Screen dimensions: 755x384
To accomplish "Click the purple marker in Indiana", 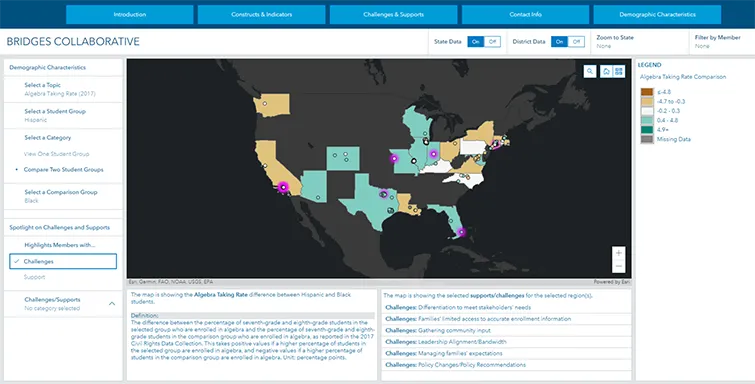I will tap(433, 154).
